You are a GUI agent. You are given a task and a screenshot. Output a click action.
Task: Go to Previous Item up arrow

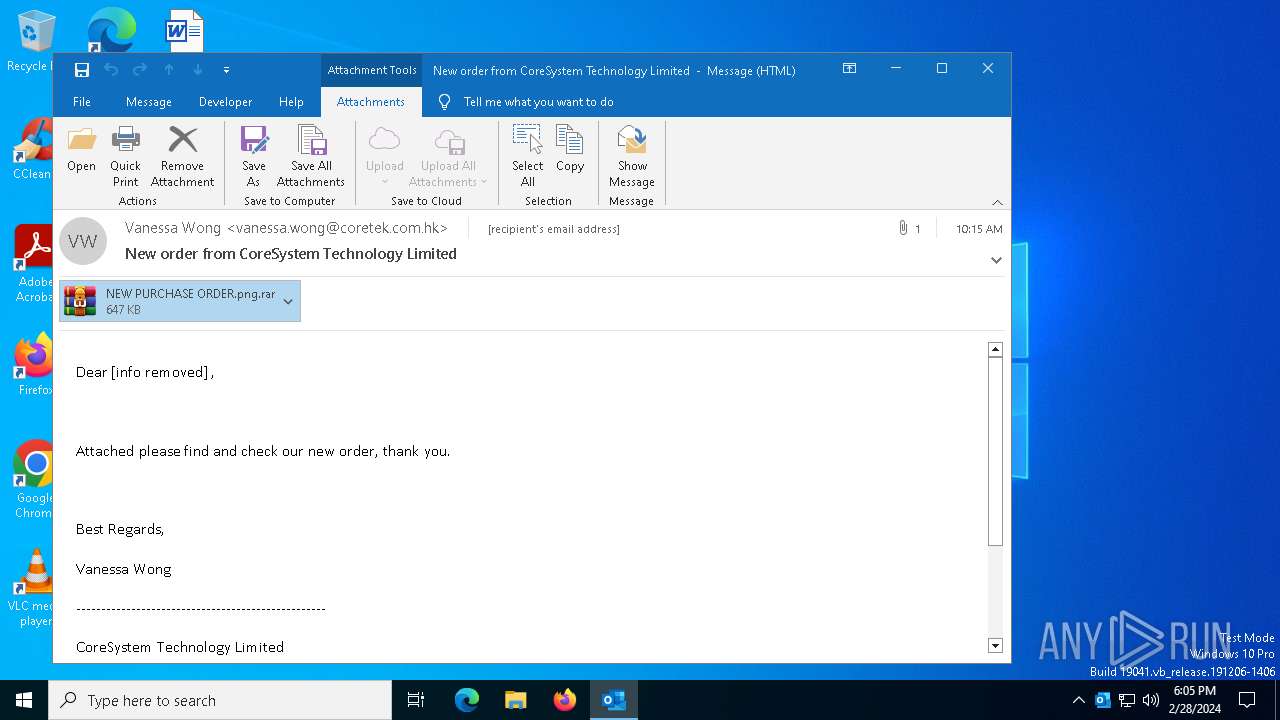(169, 70)
